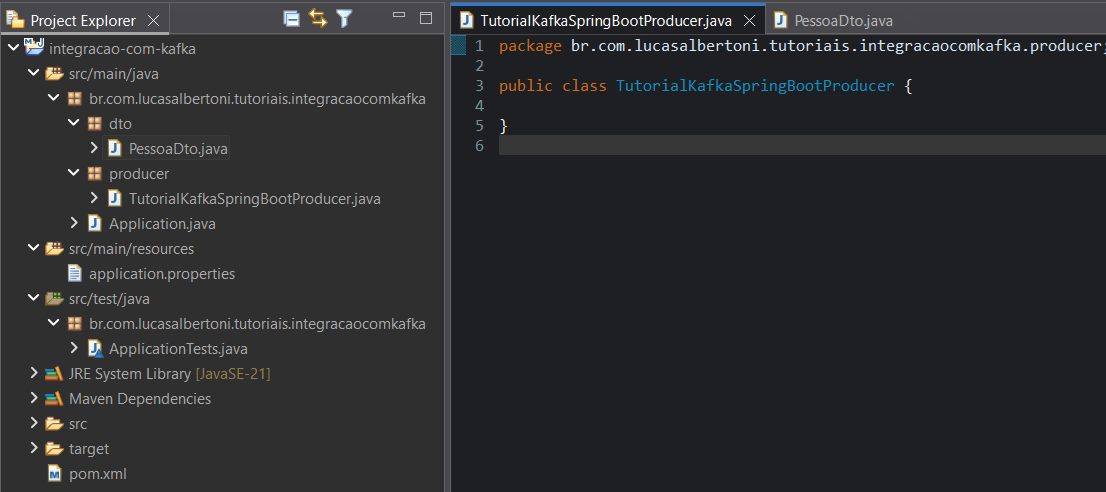Close the Project Explorer tab
Image resolution: width=1106 pixels, height=492 pixels.
click(153, 20)
